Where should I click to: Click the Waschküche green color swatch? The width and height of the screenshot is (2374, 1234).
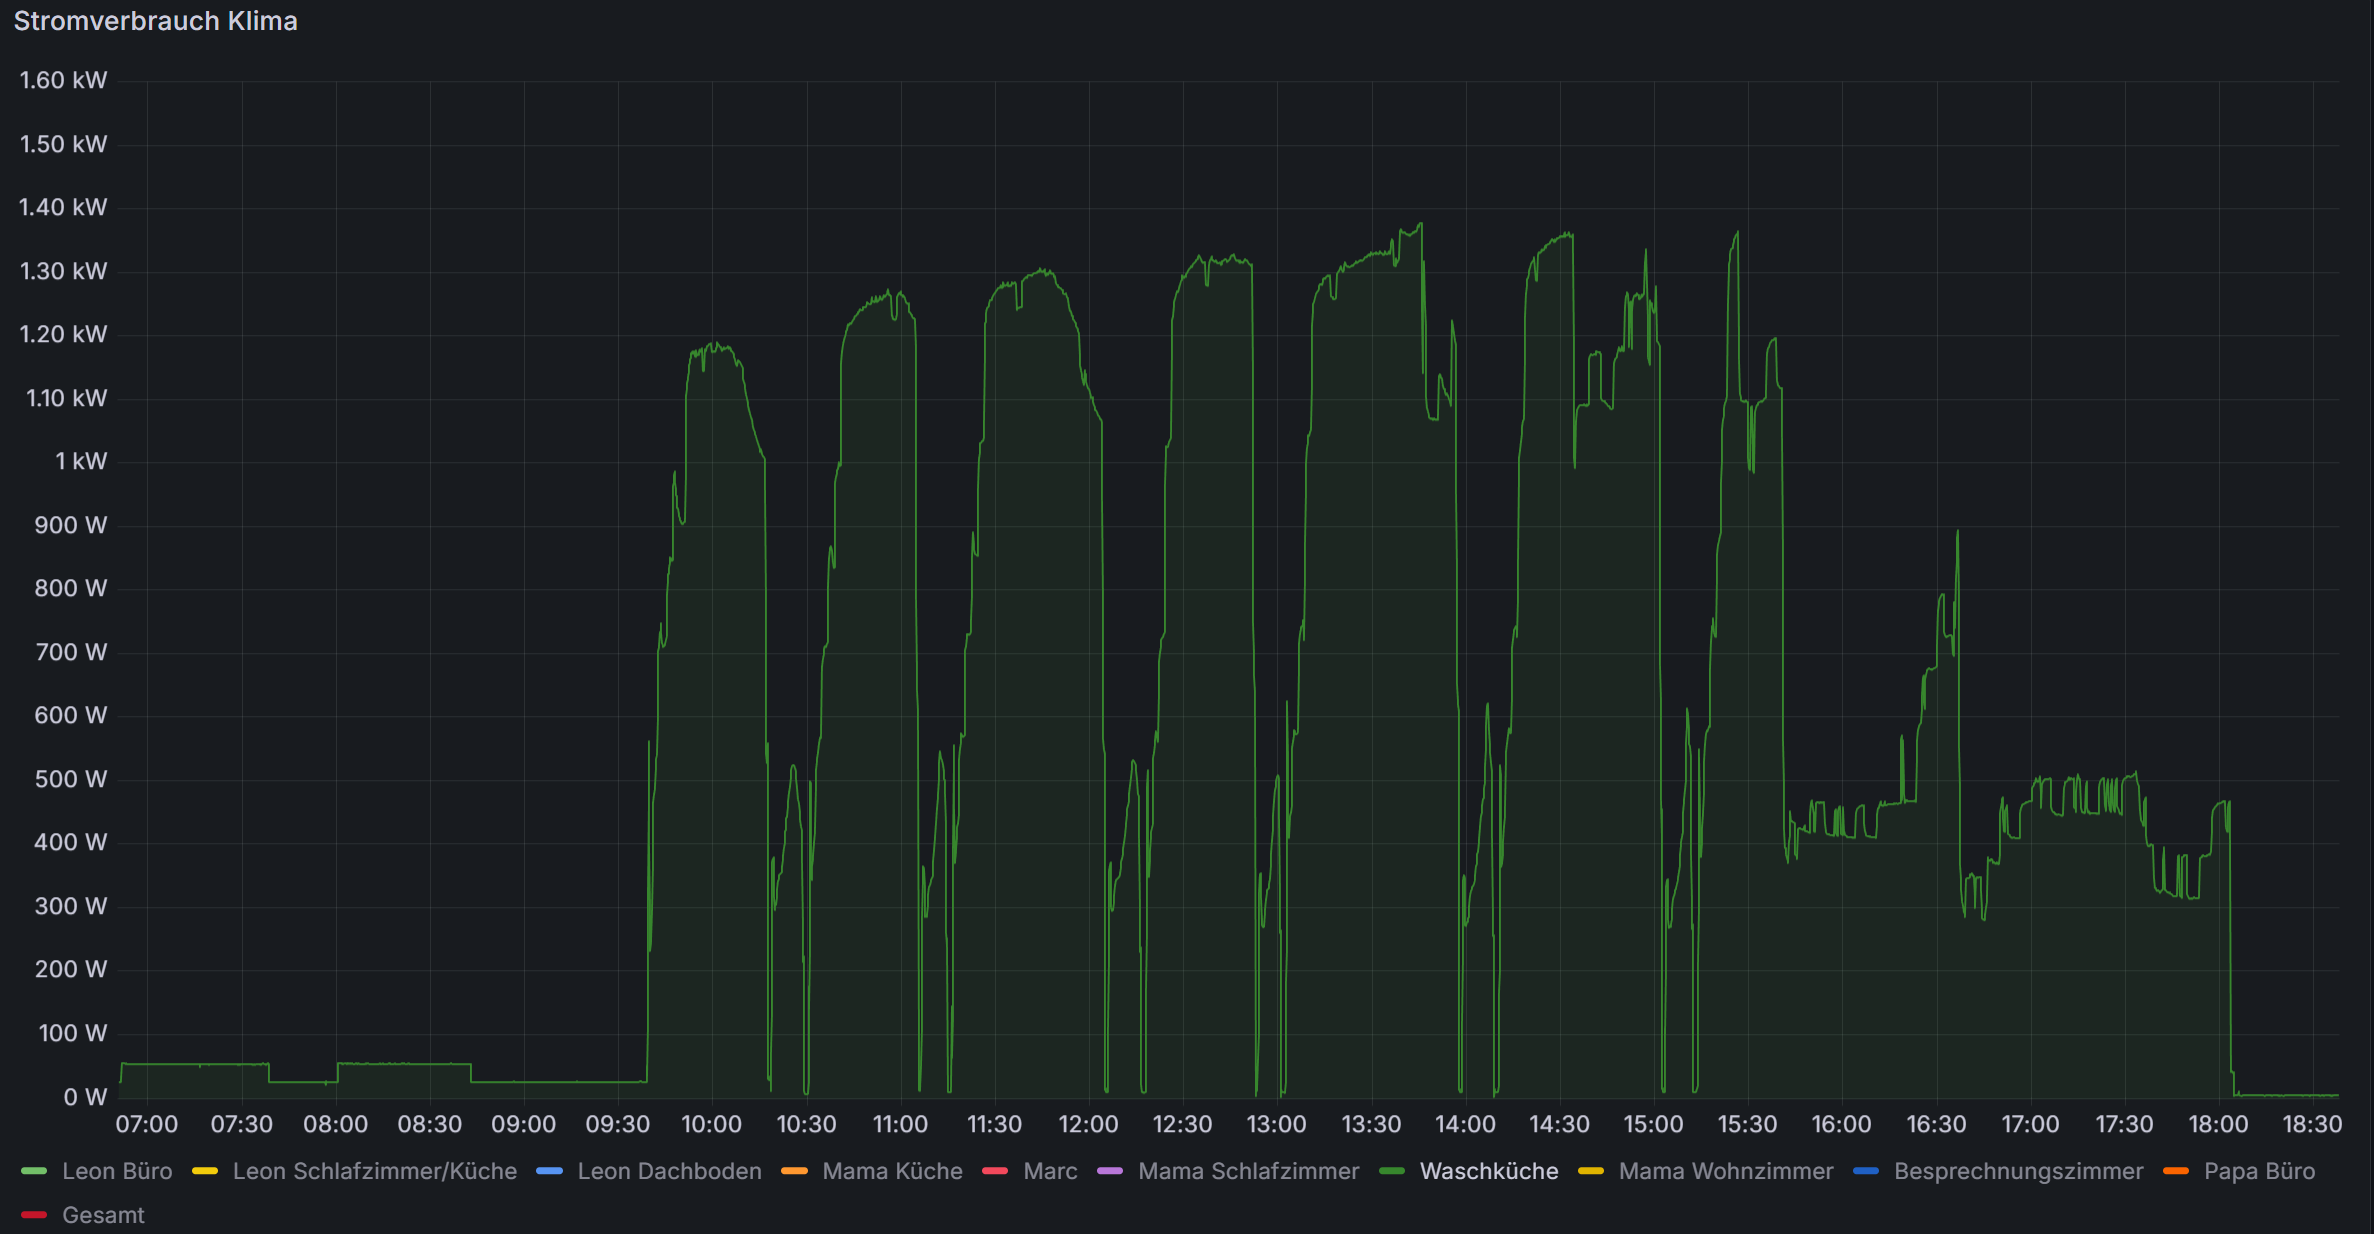pos(1392,1171)
